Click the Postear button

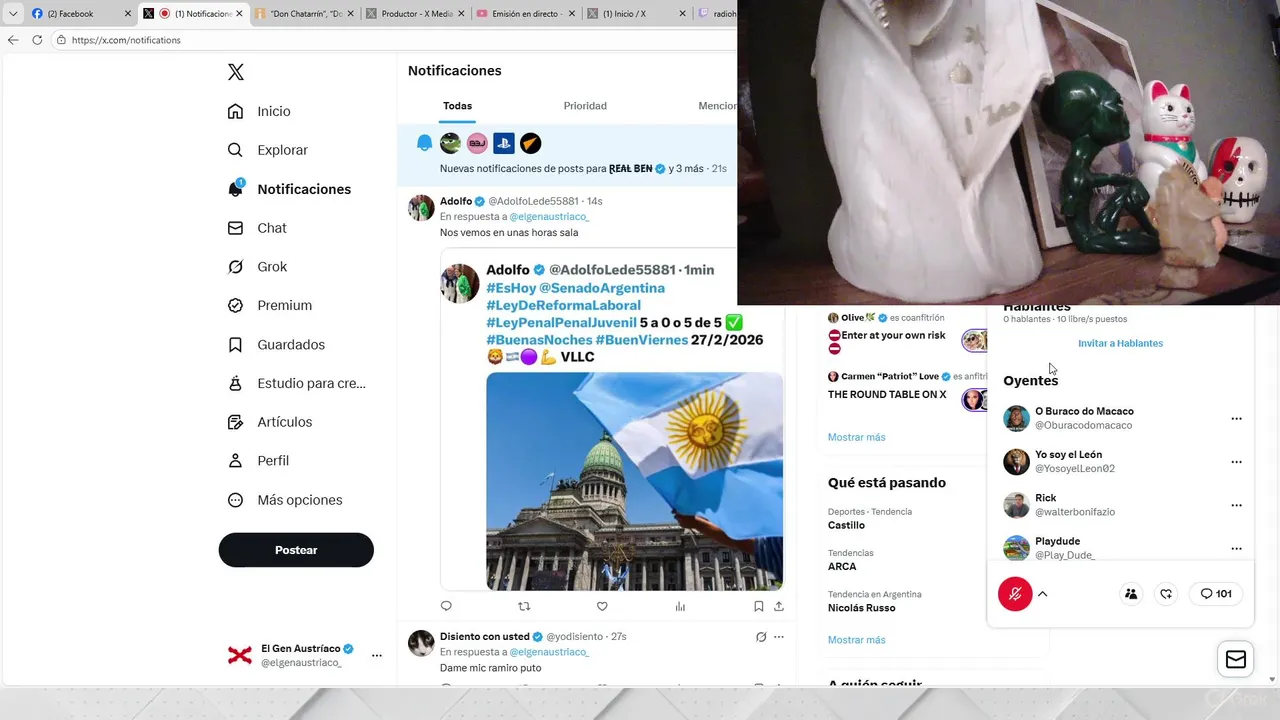coord(296,550)
